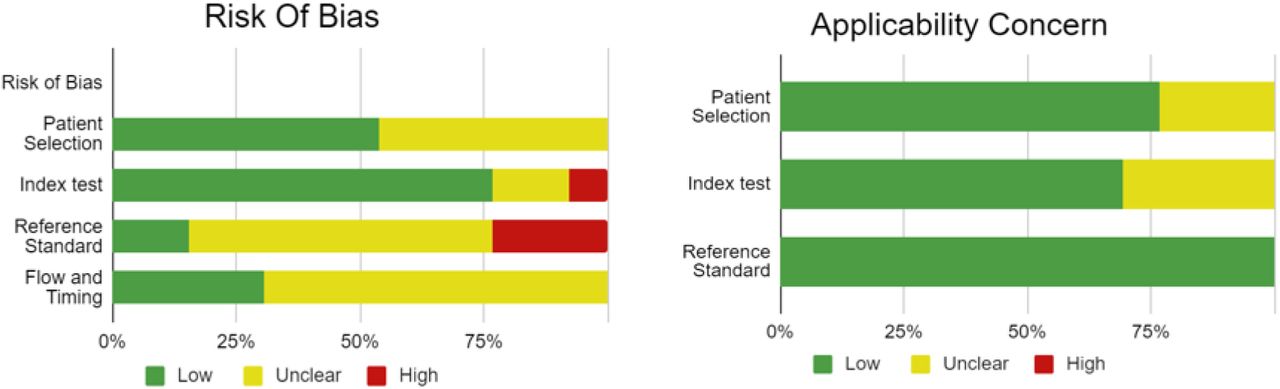The height and width of the screenshot is (389, 1280).
Task: Select the green Low segment of Flow and Timing bar
Action: [188, 287]
